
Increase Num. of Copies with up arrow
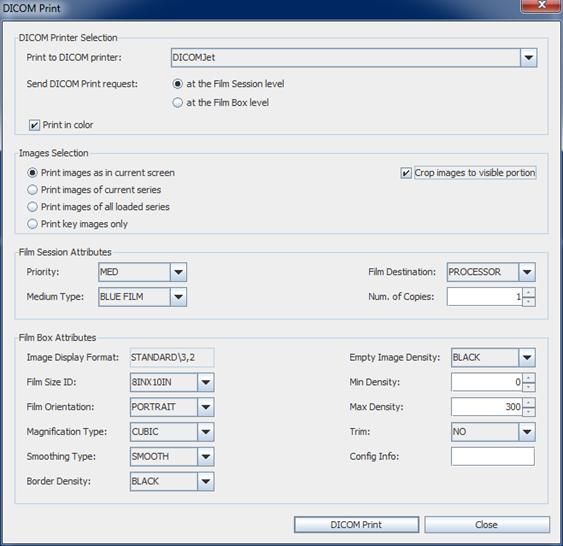tap(529, 292)
